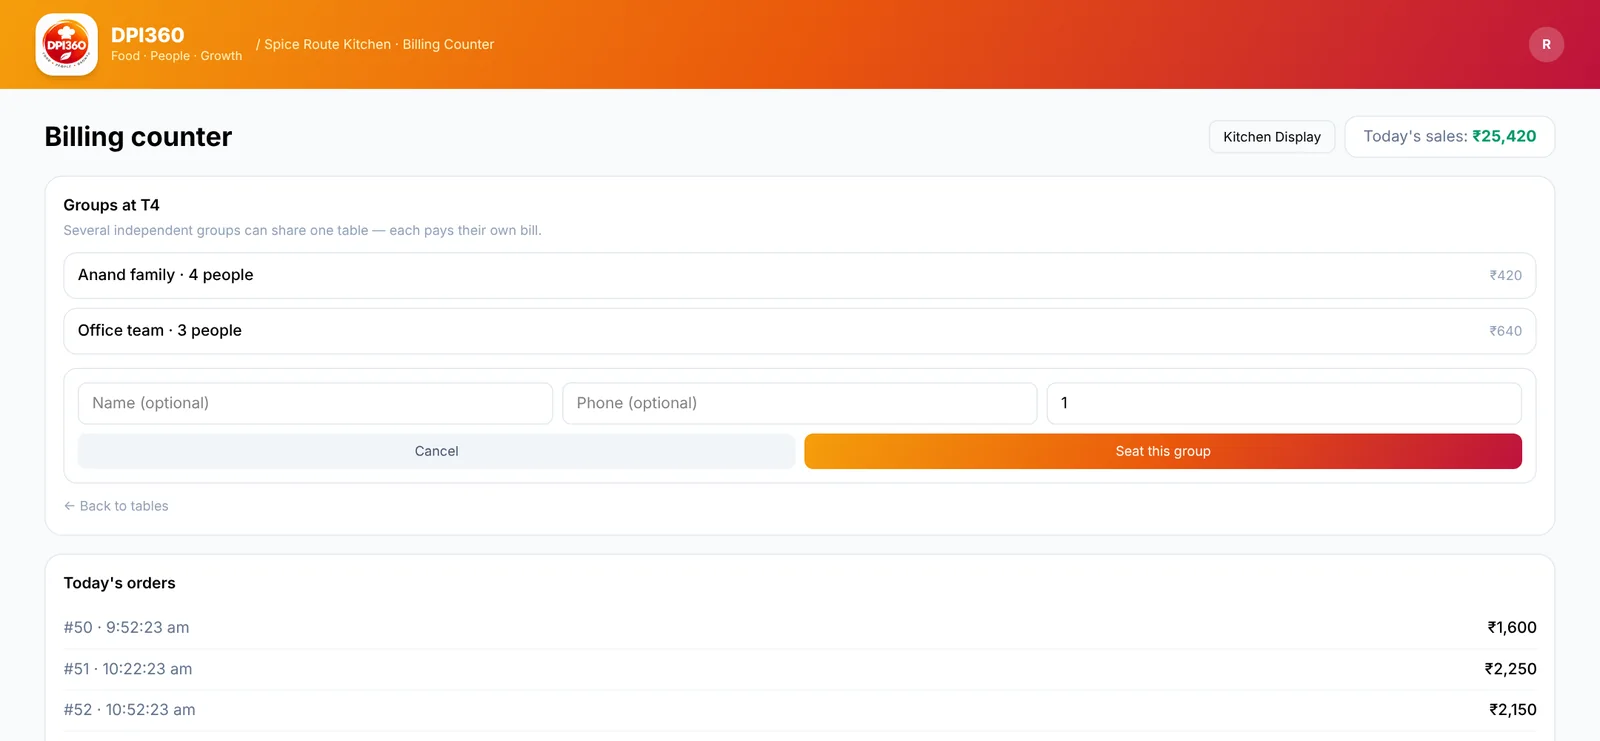Viewport: 1600px width, 741px height.
Task: Select the Anand family group row
Action: point(800,275)
